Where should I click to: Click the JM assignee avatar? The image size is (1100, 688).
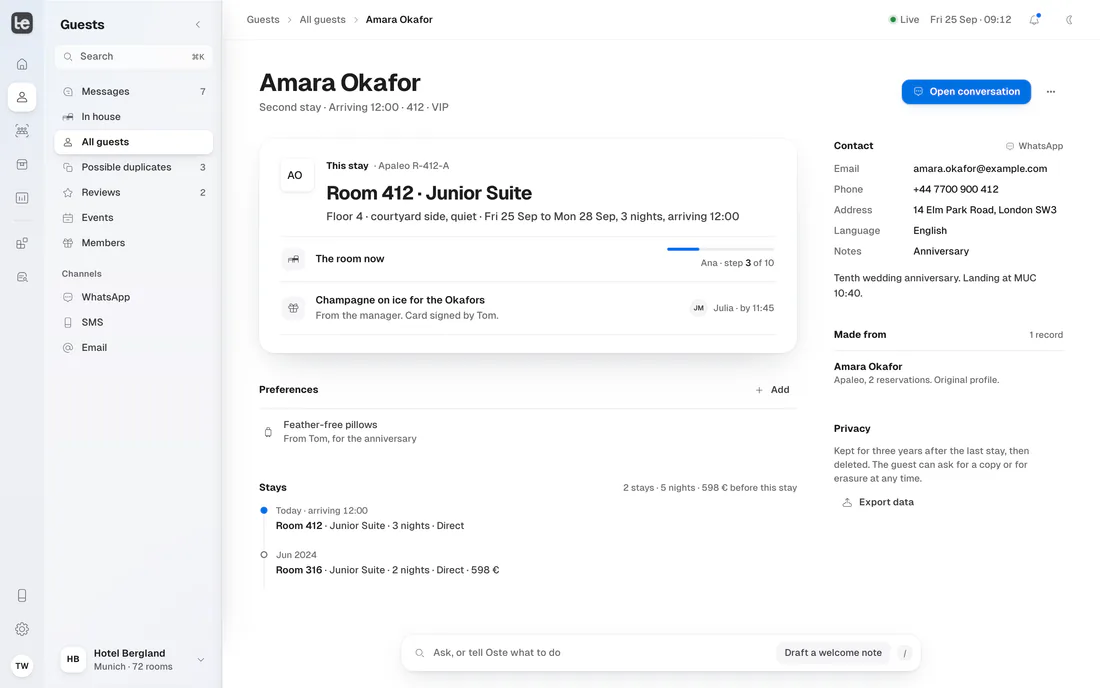[698, 308]
